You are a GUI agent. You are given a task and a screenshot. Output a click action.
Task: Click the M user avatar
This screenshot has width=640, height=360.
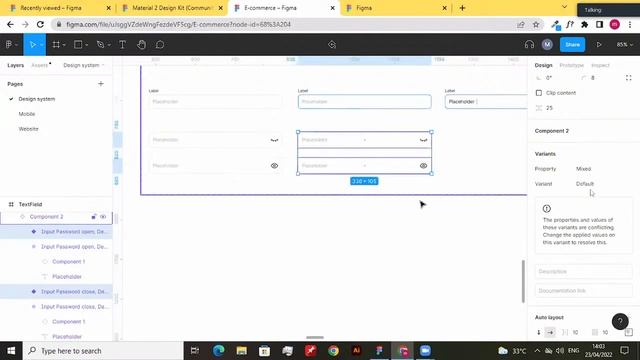click(547, 44)
